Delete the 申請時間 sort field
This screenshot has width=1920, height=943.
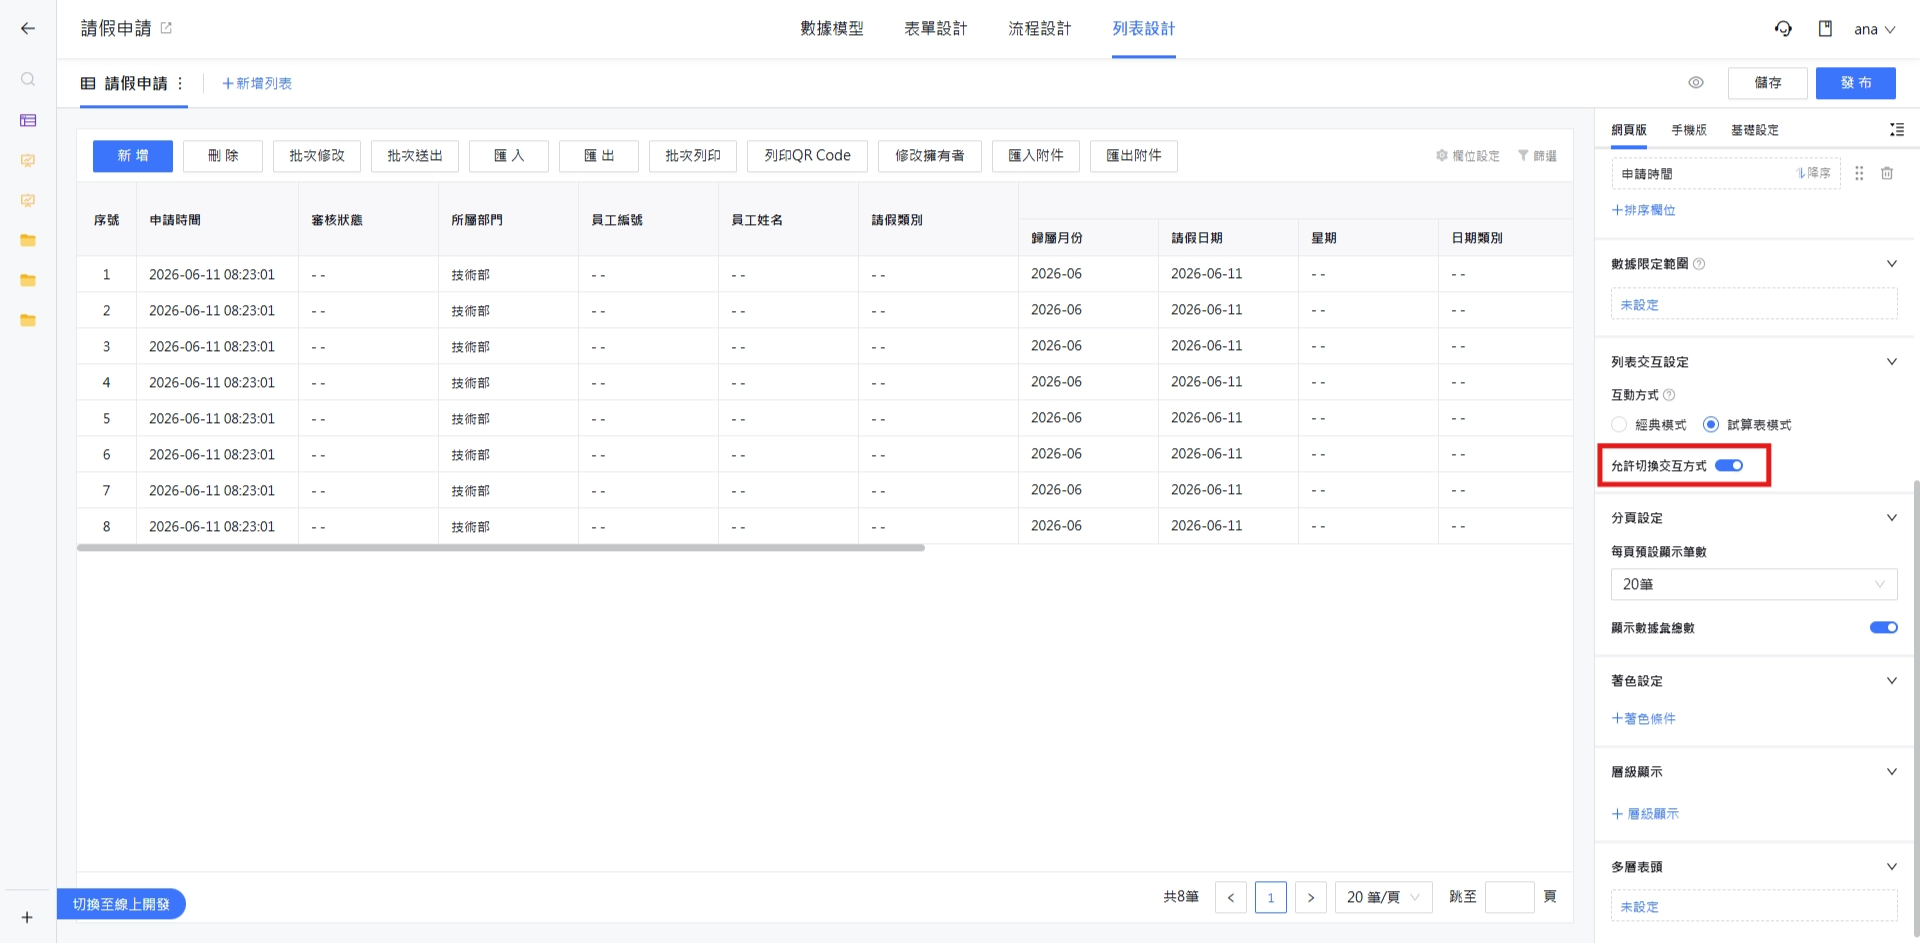tap(1887, 173)
